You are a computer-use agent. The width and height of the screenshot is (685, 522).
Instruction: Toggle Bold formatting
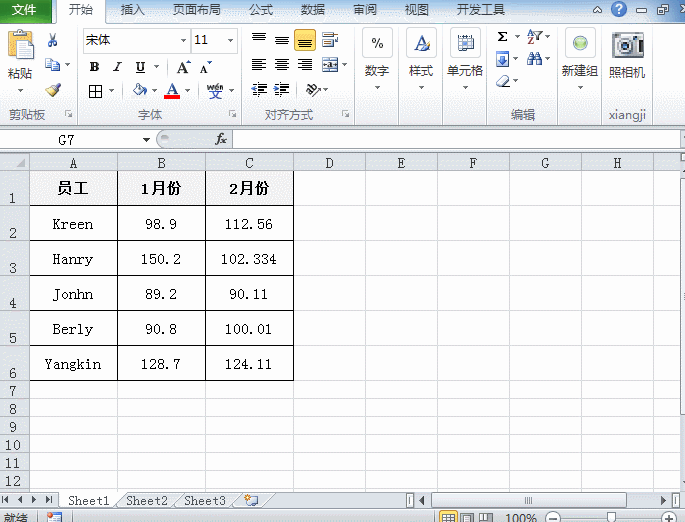pyautogui.click(x=94, y=67)
